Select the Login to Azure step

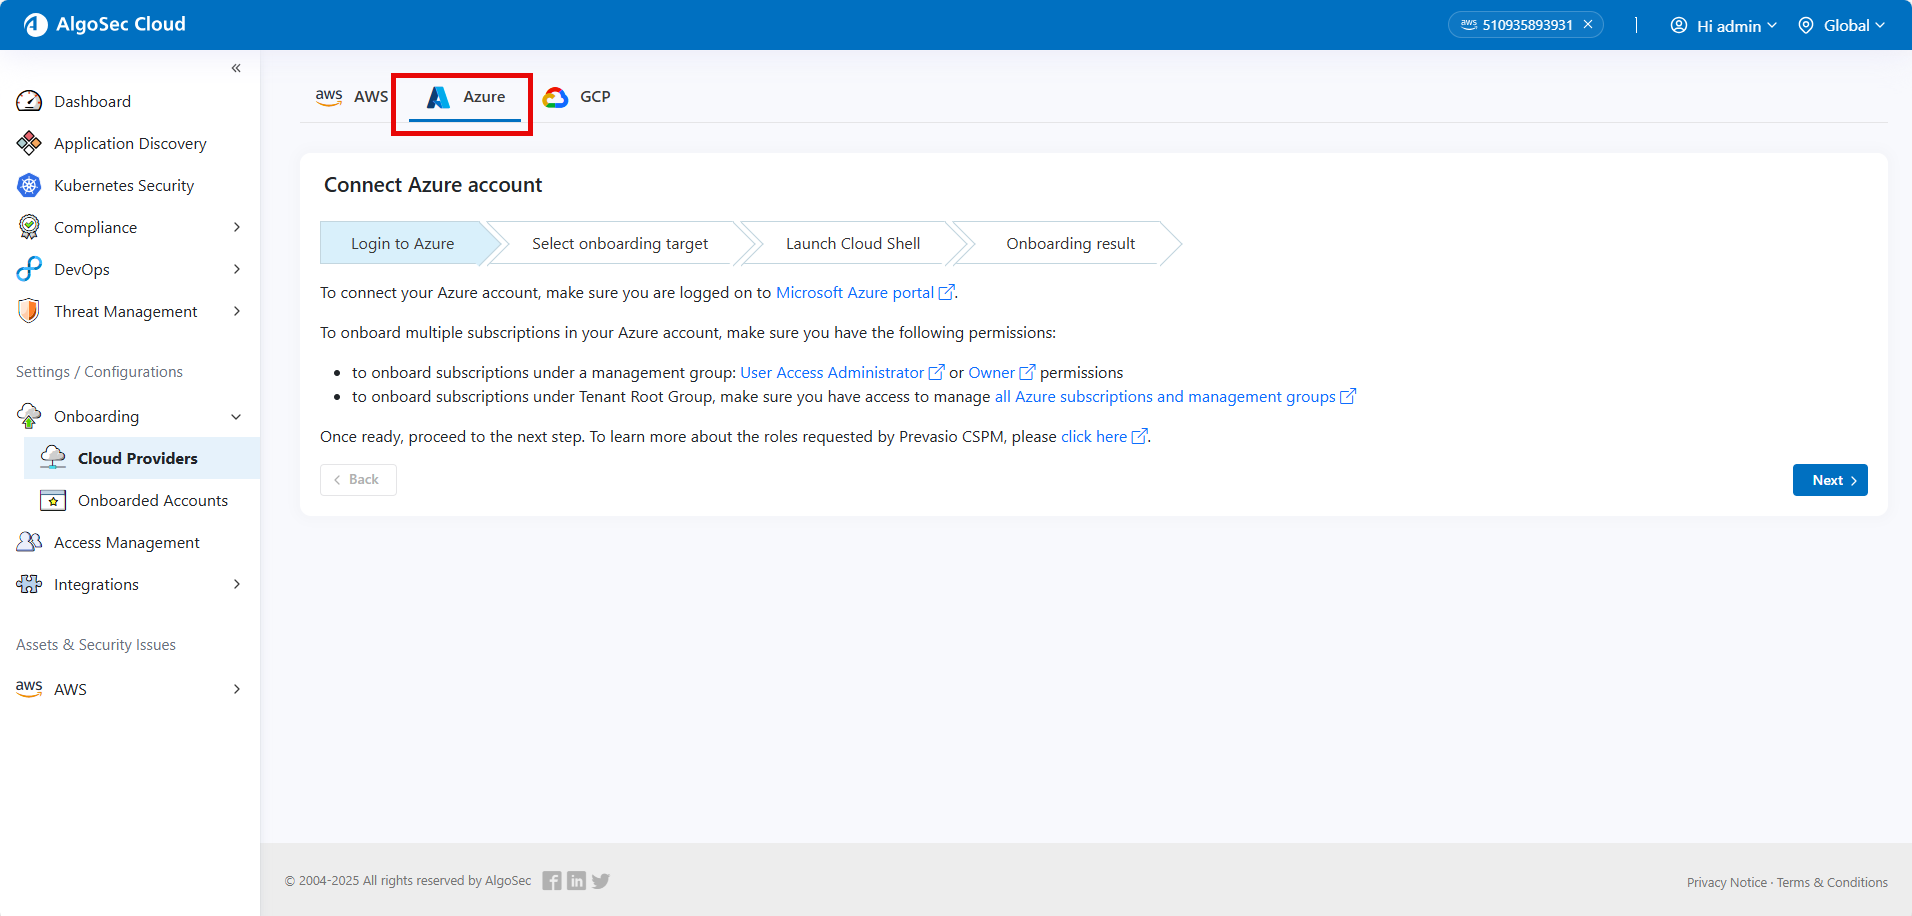point(402,243)
